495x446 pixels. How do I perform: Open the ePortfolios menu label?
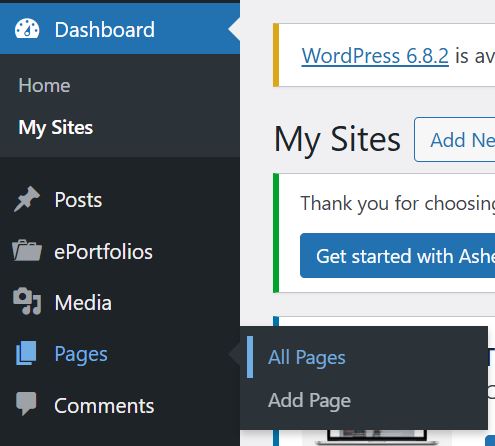tap(103, 252)
